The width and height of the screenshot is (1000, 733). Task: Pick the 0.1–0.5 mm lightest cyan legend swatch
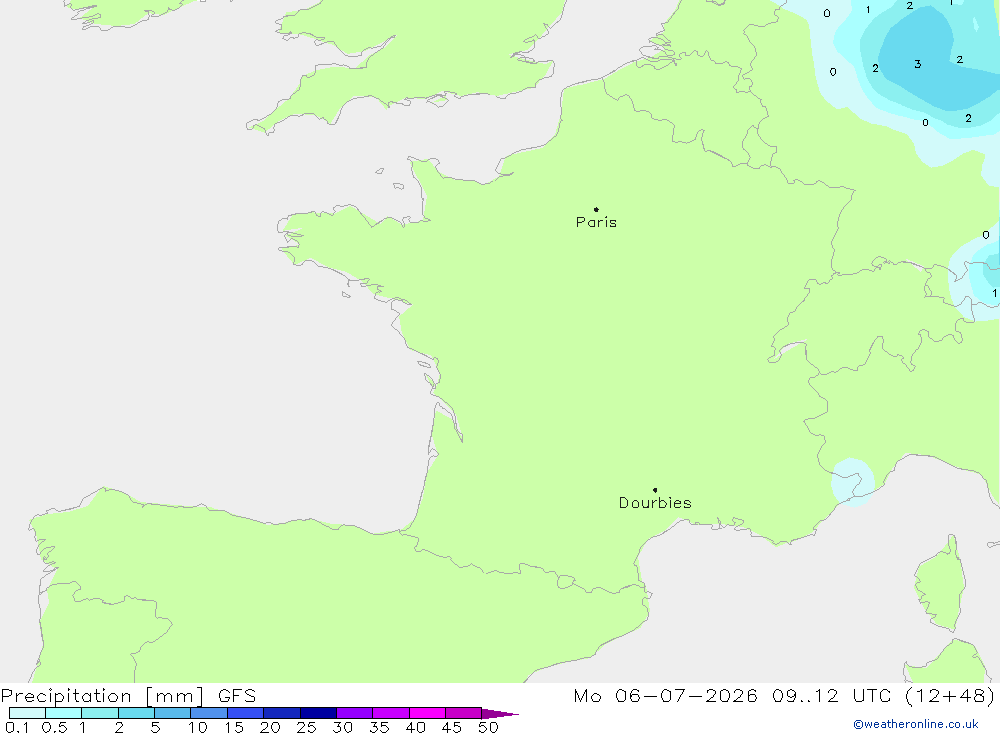[x=27, y=713]
